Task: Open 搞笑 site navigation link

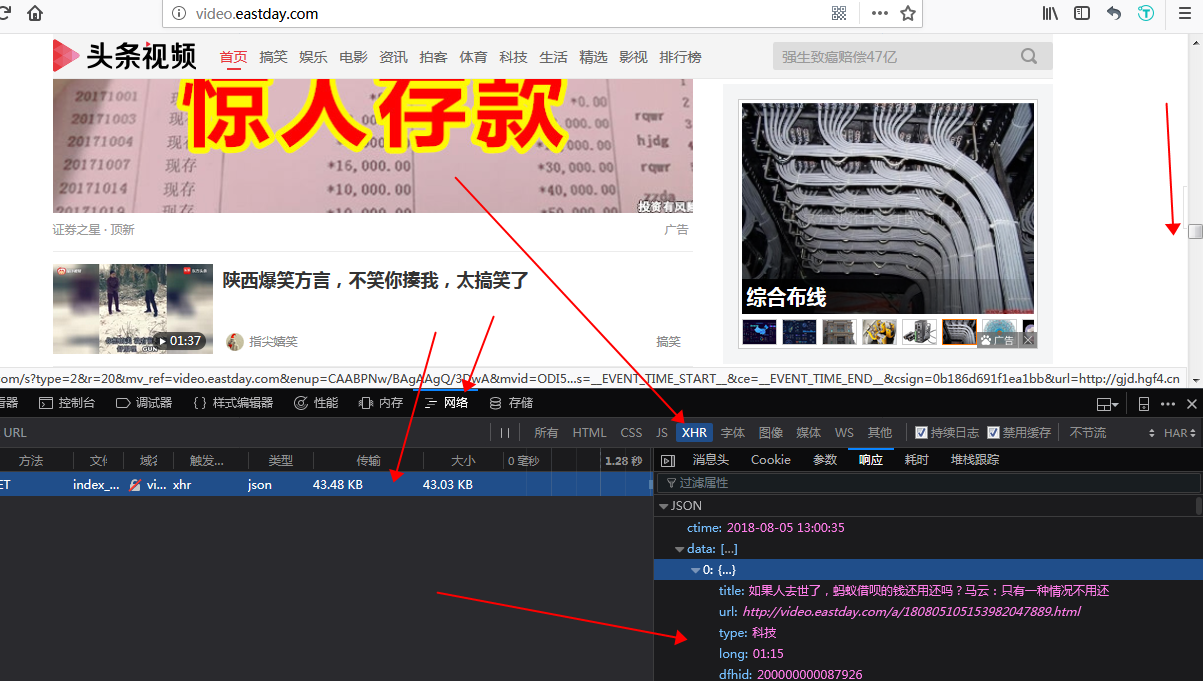Action: [x=273, y=57]
